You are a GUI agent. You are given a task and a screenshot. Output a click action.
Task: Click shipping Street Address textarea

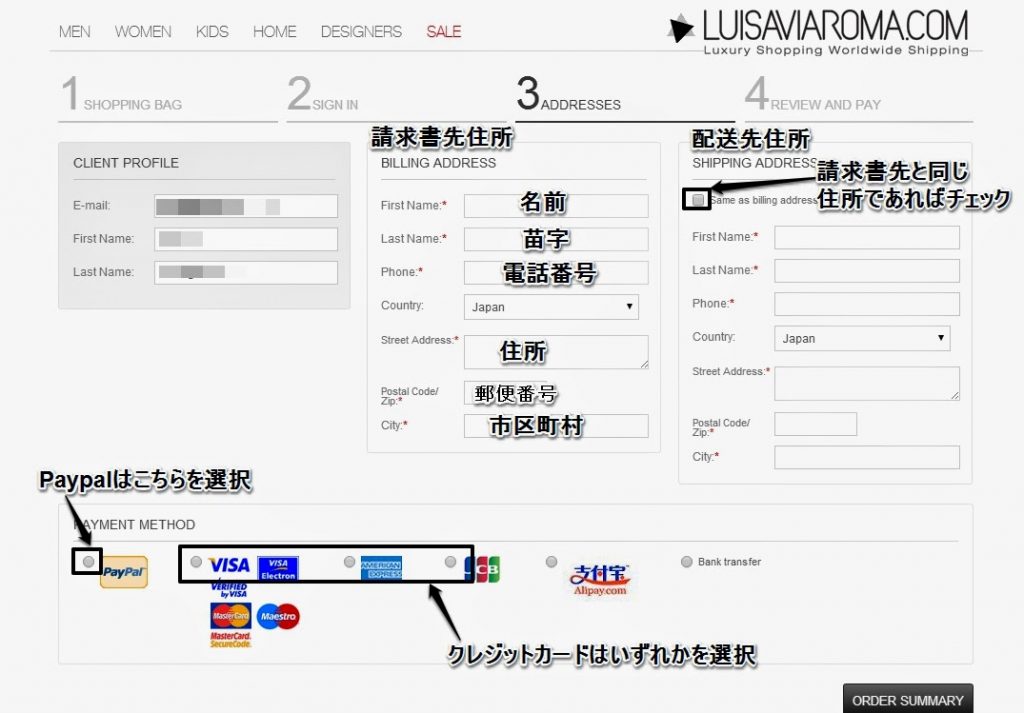[x=867, y=383]
